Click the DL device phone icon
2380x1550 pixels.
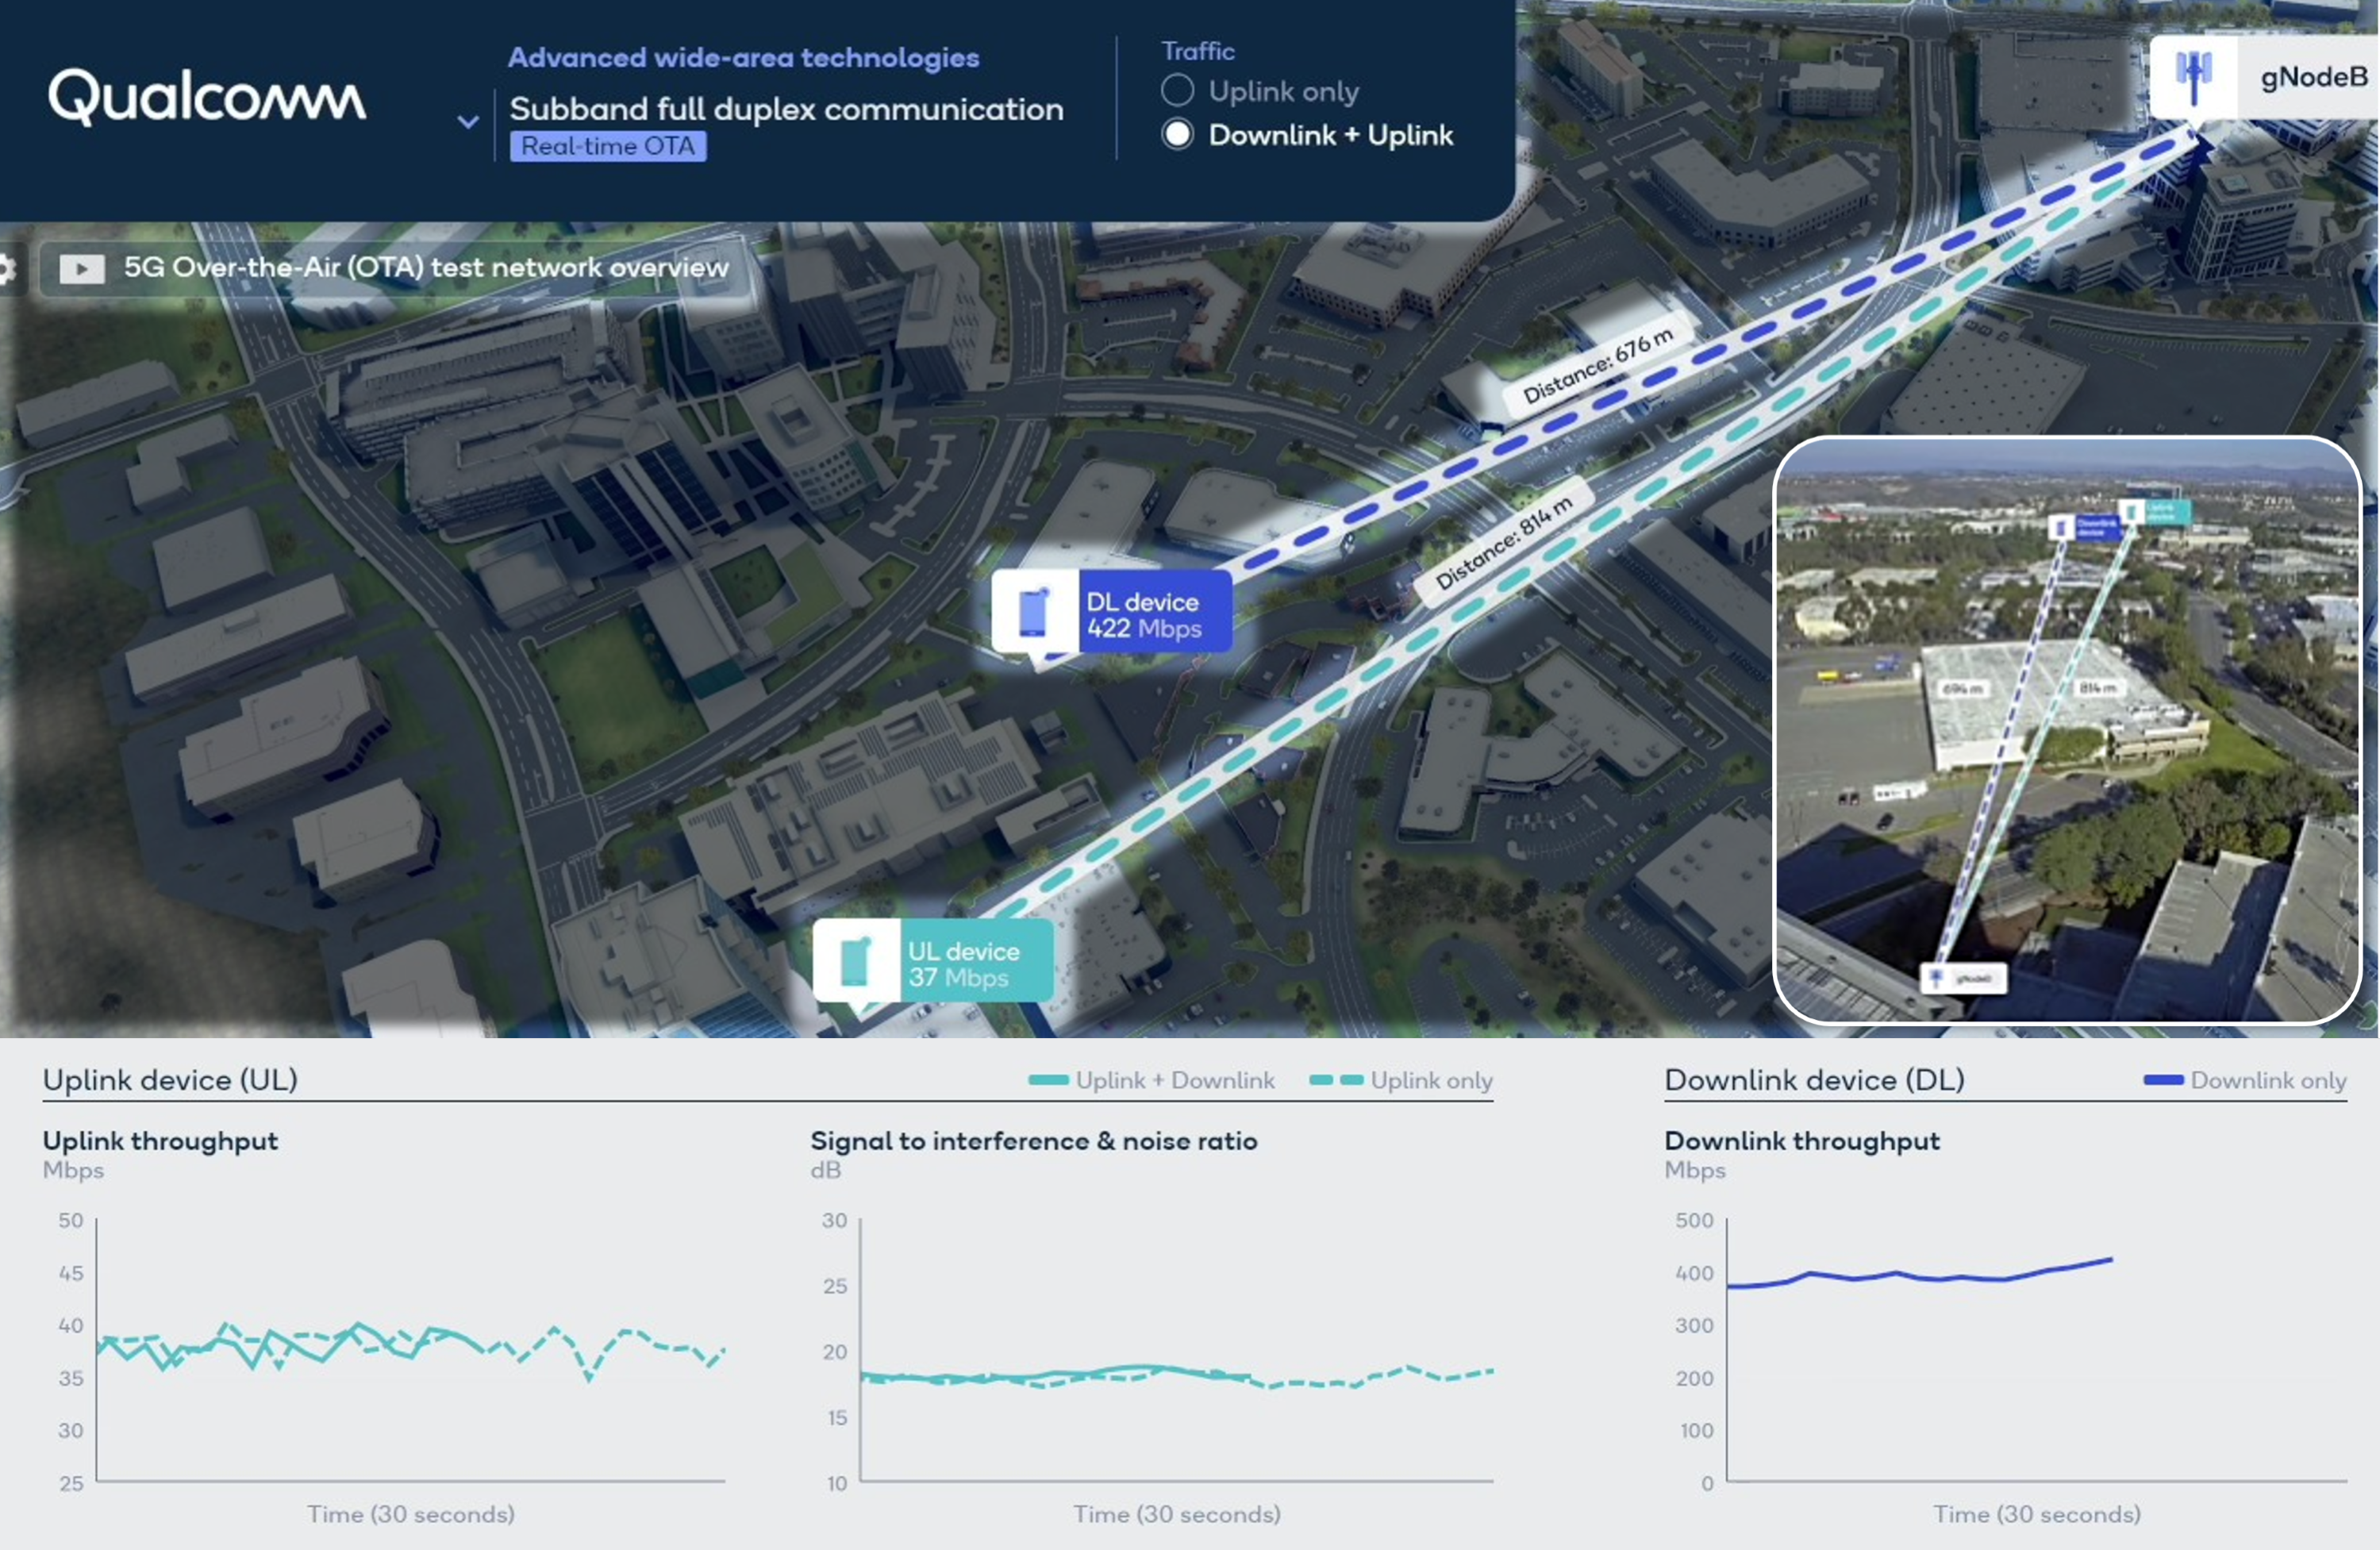1034,612
